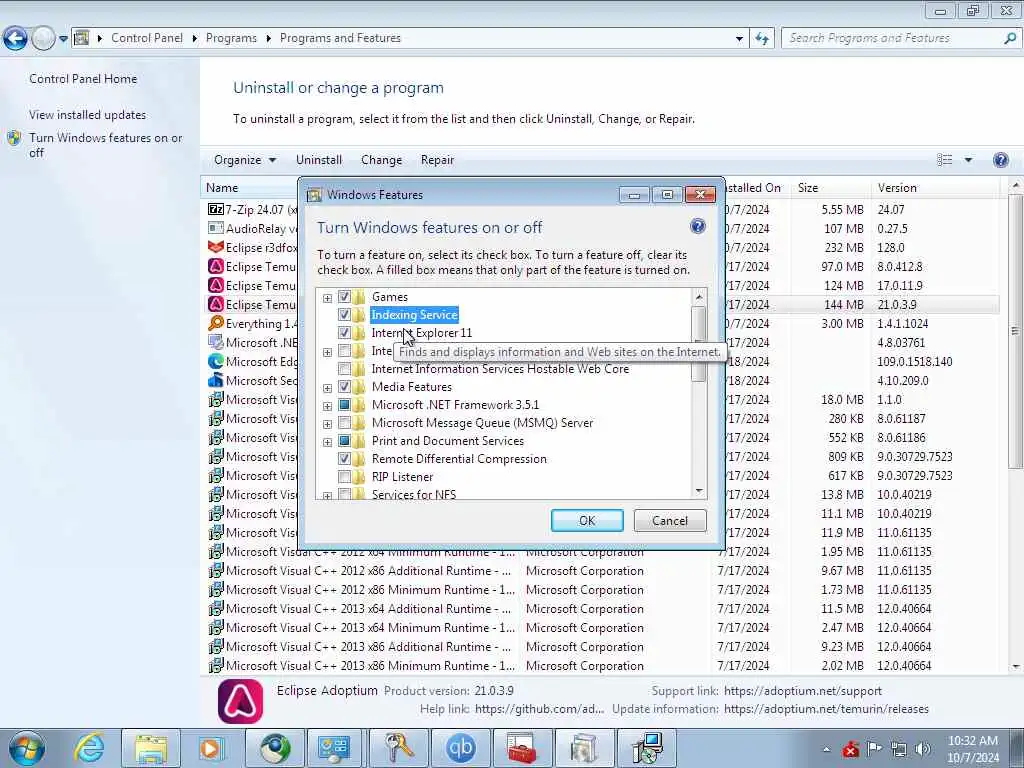Click the programs list vertical scrollbar thumb
1024x768 pixels.
pyautogui.click(x=1016, y=331)
